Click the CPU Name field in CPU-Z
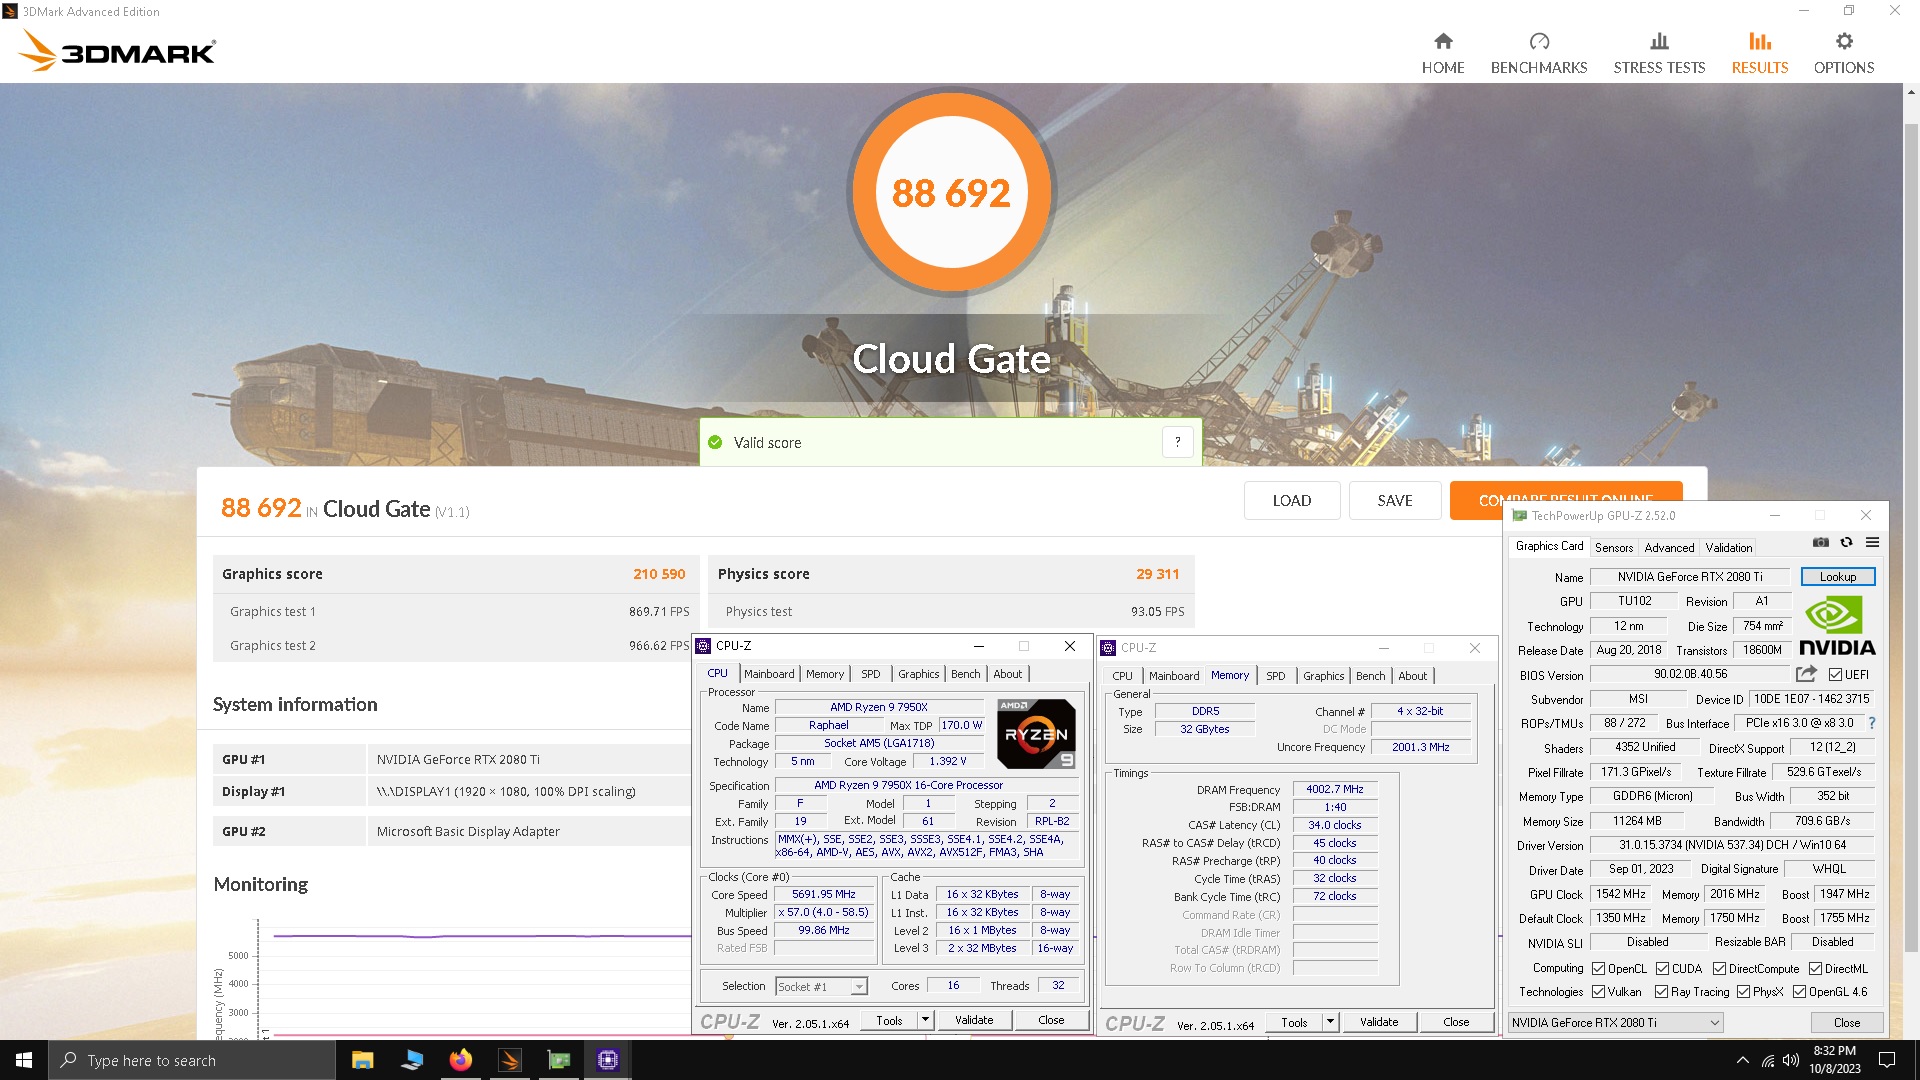Screen dimensions: 1920x1080 (x=878, y=707)
